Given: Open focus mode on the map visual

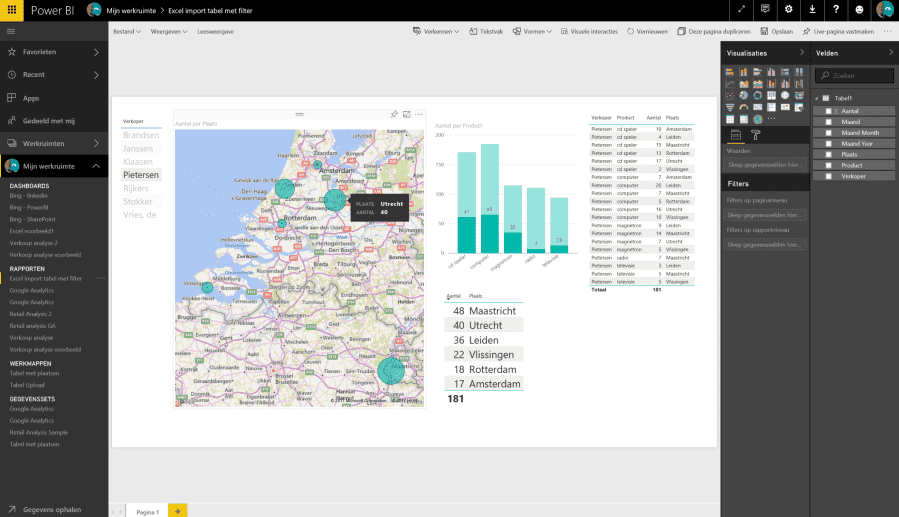Looking at the screenshot, I should pos(406,115).
